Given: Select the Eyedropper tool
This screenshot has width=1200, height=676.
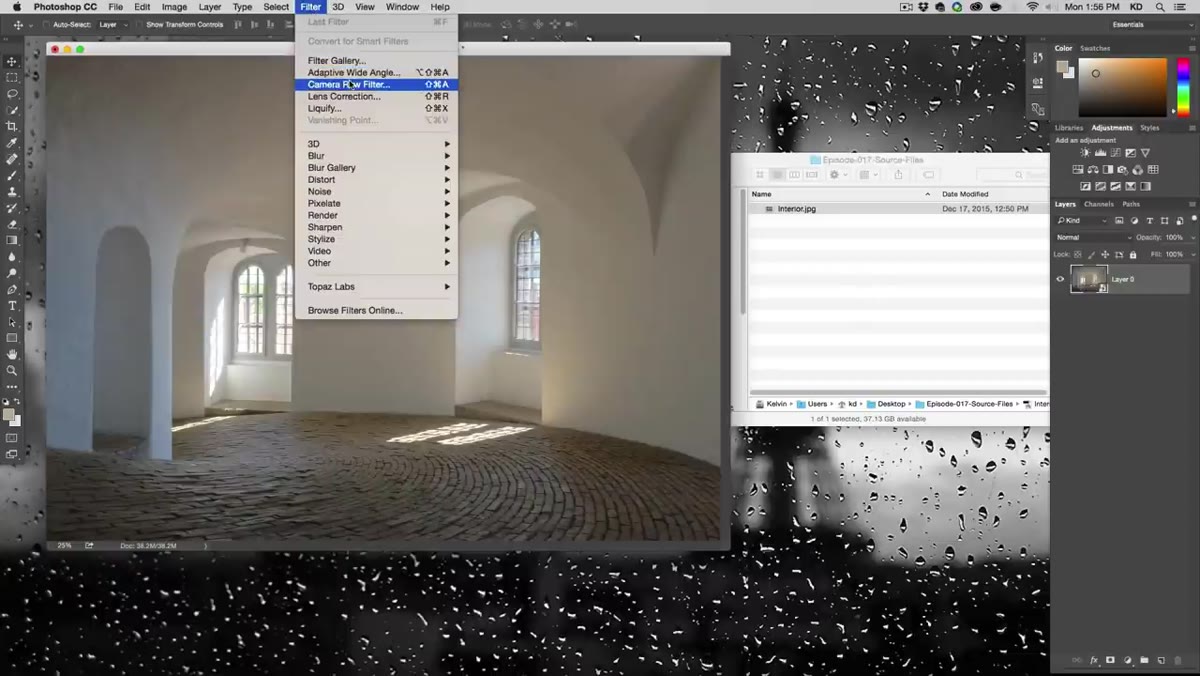Looking at the screenshot, I should [x=13, y=142].
